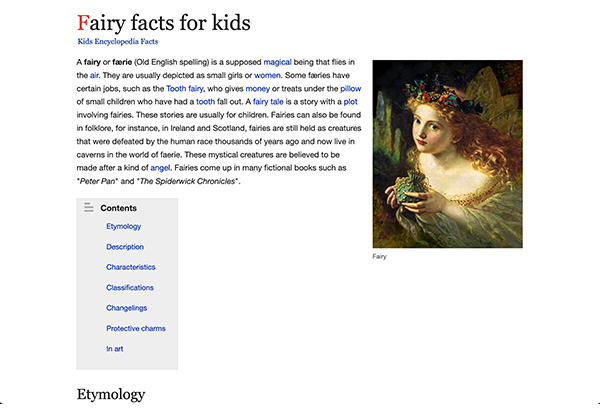Jump to Description in Contents
Viewport: 600px width, 412px height.
tap(125, 247)
